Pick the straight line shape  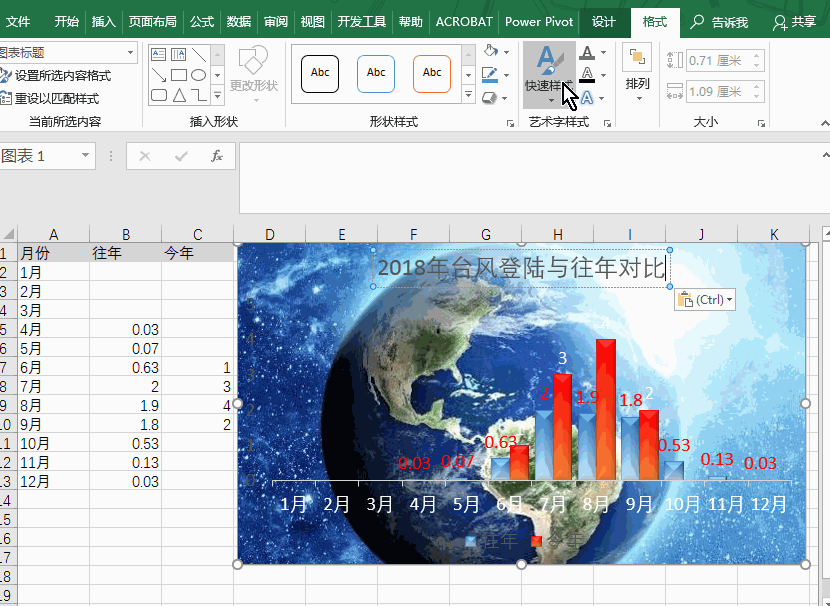tap(199, 55)
